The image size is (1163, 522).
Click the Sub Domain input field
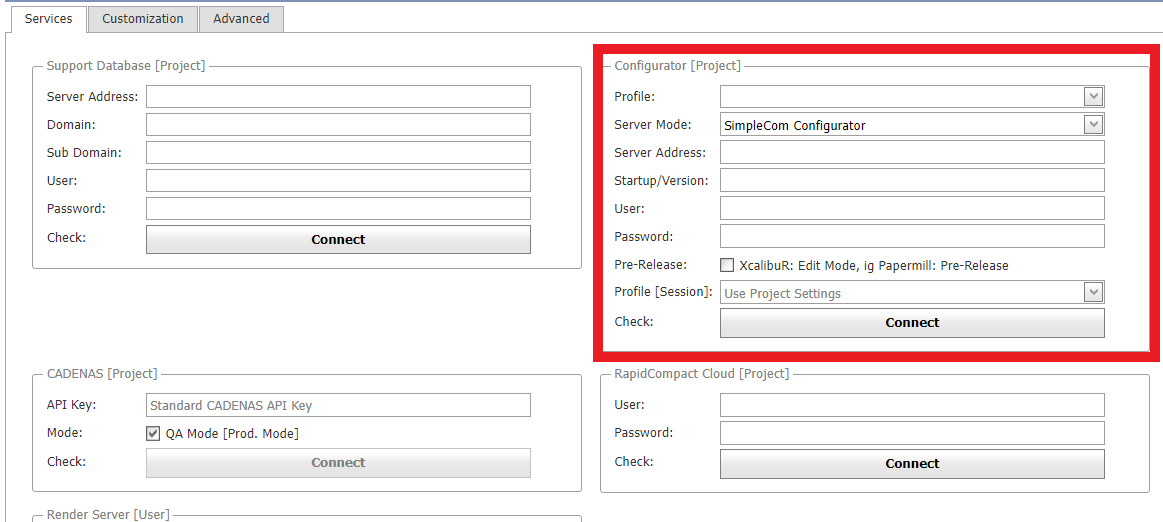tap(338, 153)
